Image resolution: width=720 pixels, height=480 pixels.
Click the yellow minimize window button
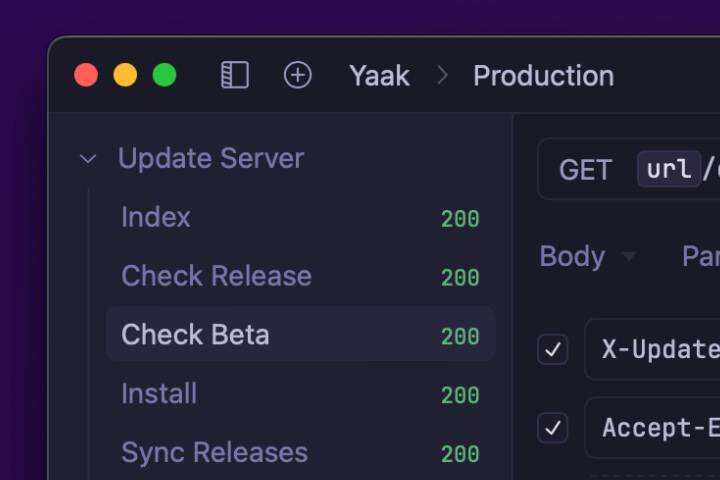coord(125,76)
